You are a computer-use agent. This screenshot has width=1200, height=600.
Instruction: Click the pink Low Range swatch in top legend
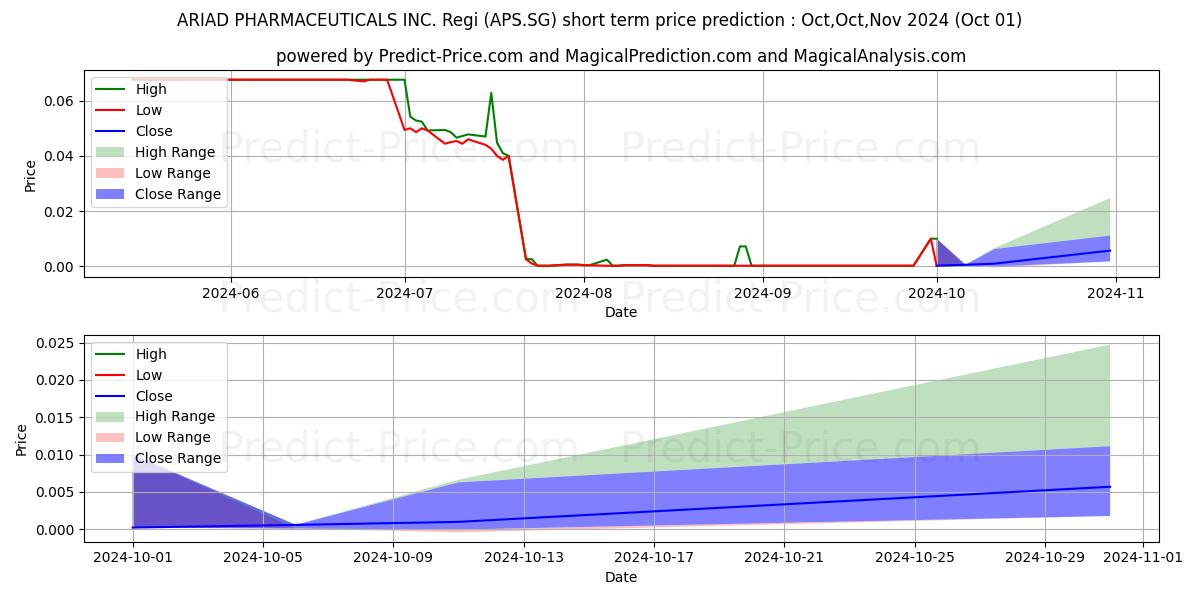[x=114, y=173]
